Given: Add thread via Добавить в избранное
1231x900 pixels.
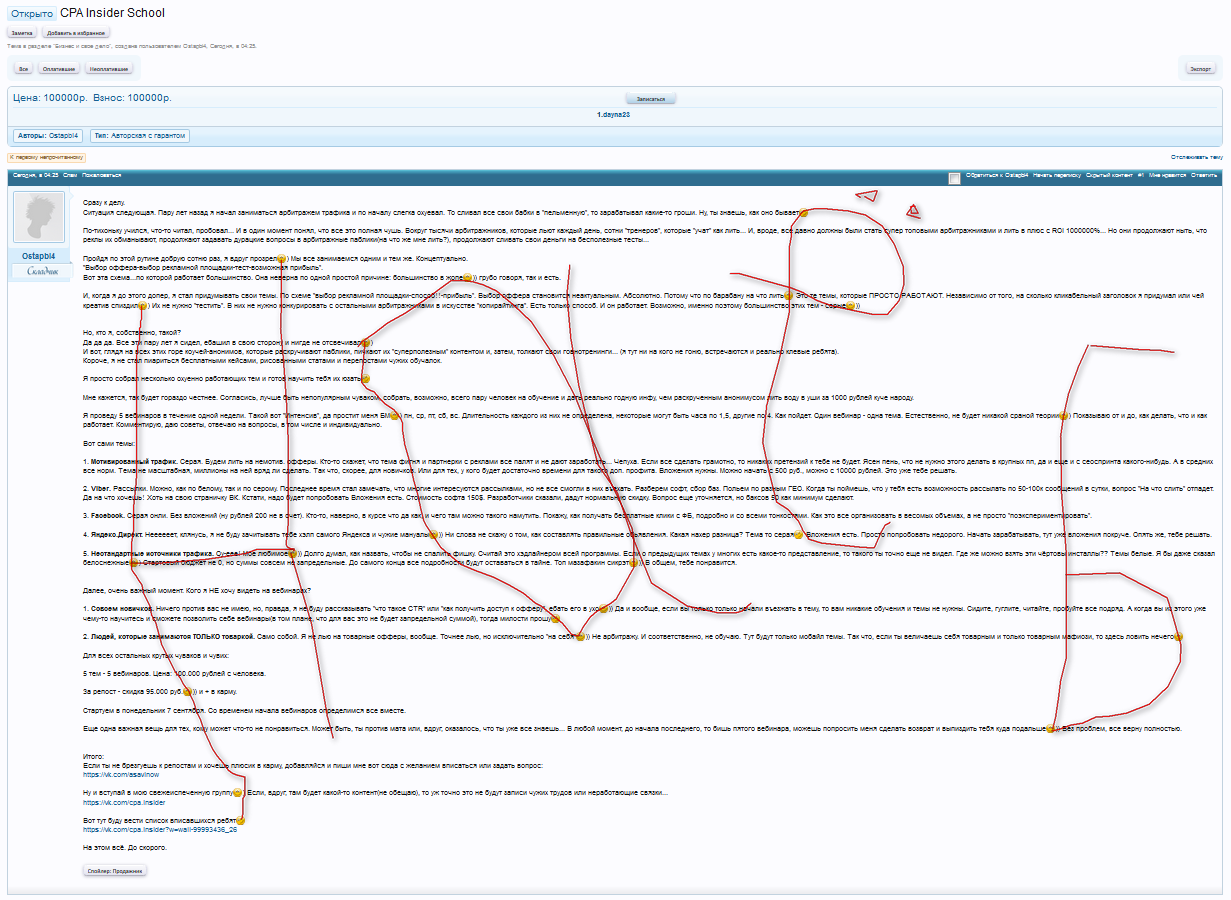Looking at the screenshot, I should point(76,33).
